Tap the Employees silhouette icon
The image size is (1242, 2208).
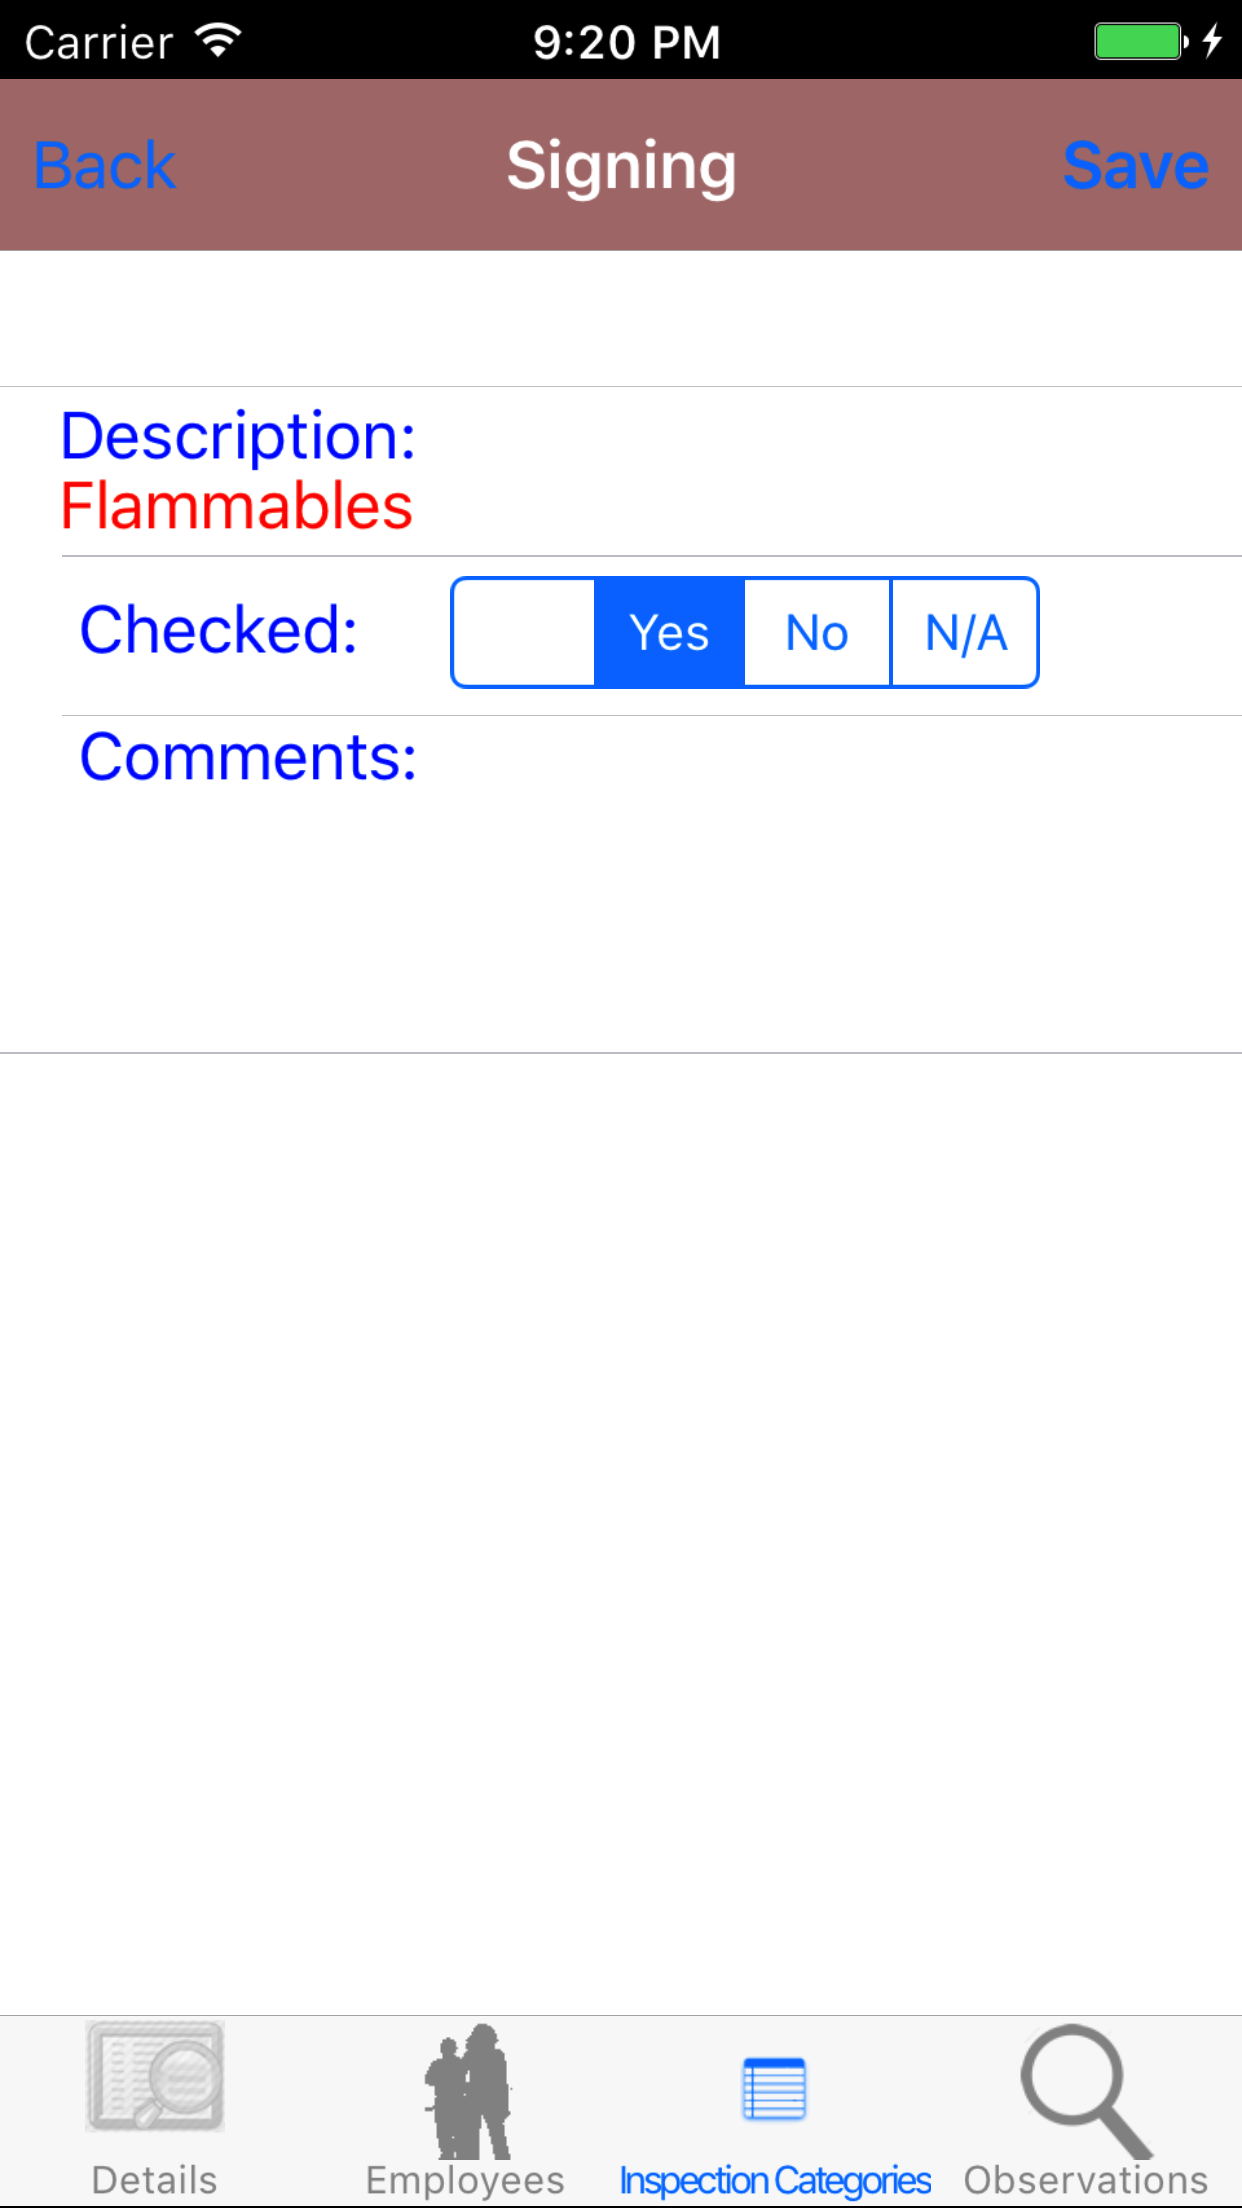point(467,2090)
